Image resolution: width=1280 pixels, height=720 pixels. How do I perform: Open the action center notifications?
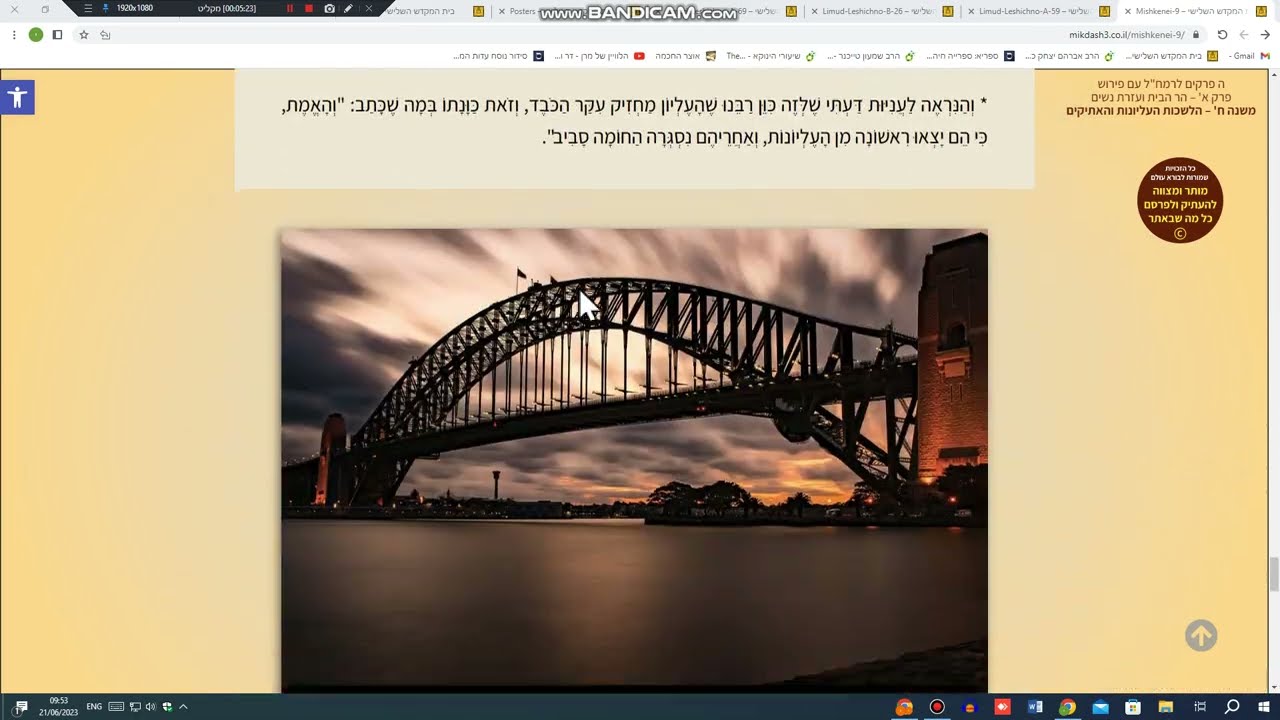[x=21, y=706]
